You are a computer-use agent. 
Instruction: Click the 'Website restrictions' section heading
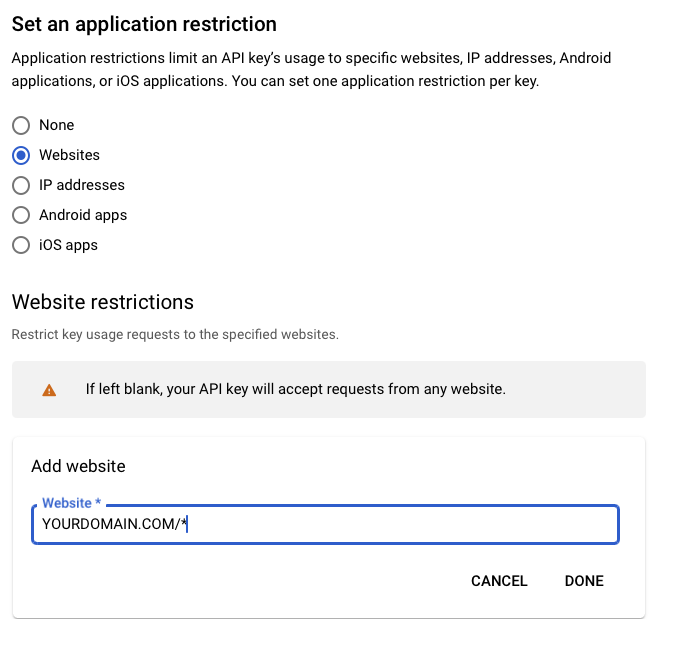pyautogui.click(x=102, y=301)
